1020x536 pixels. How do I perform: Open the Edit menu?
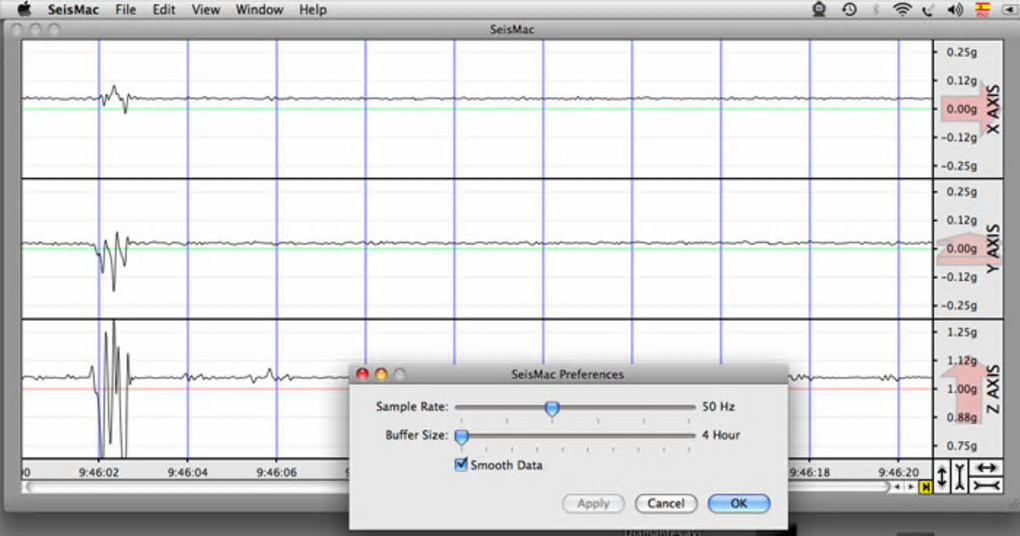coord(164,10)
